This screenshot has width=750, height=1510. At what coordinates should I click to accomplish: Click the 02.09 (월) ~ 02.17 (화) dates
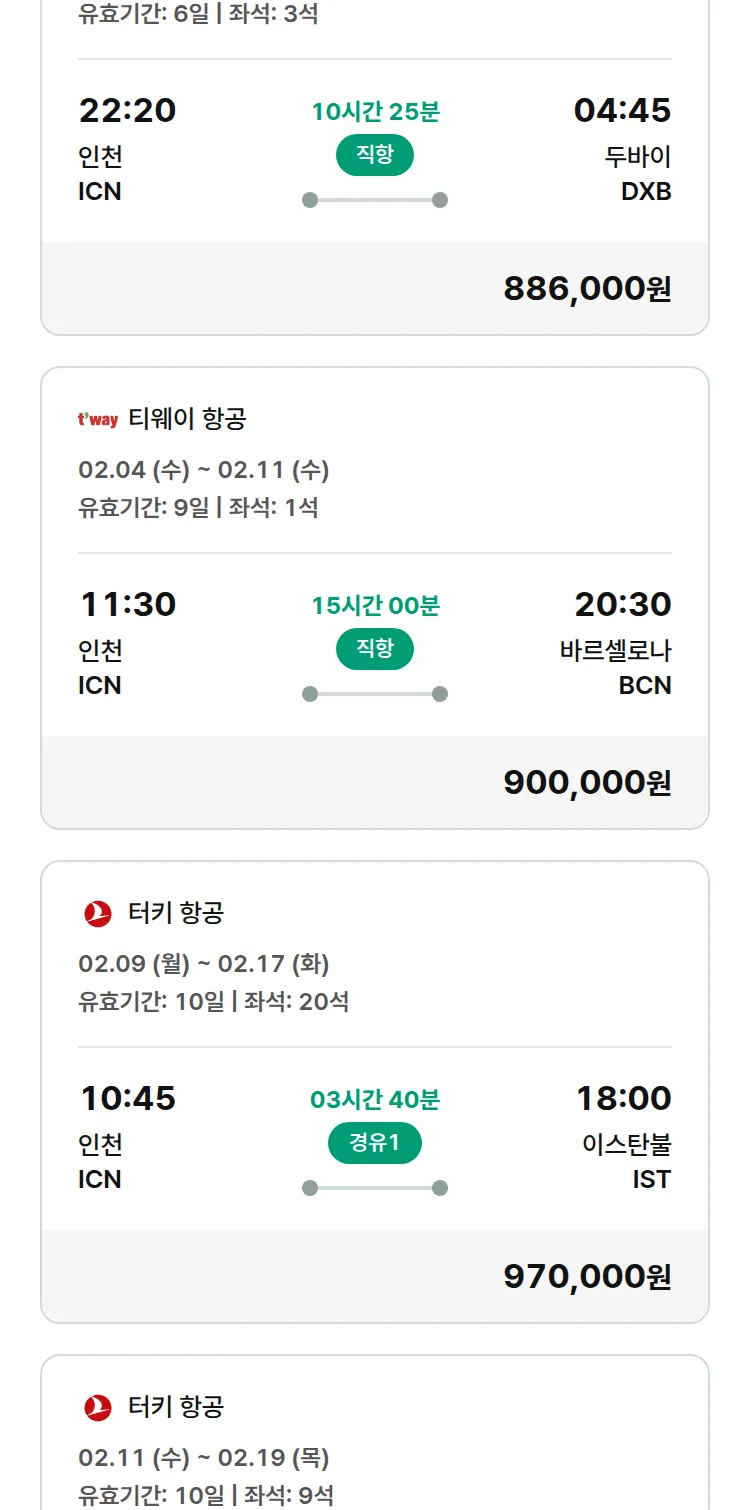click(204, 964)
